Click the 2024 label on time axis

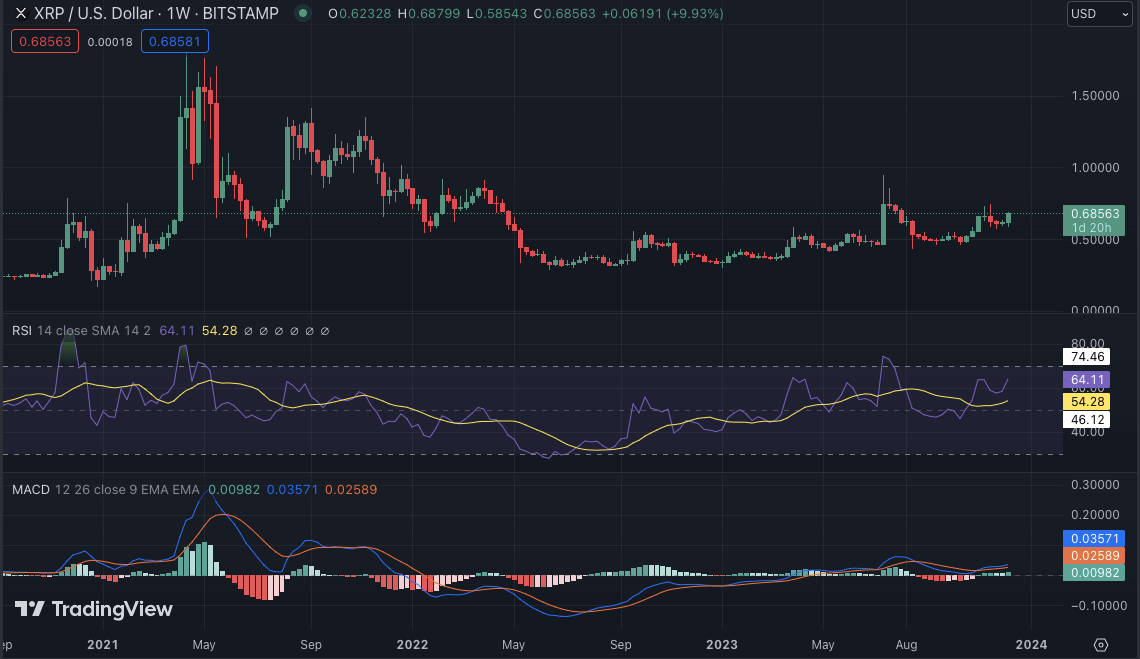point(1032,645)
